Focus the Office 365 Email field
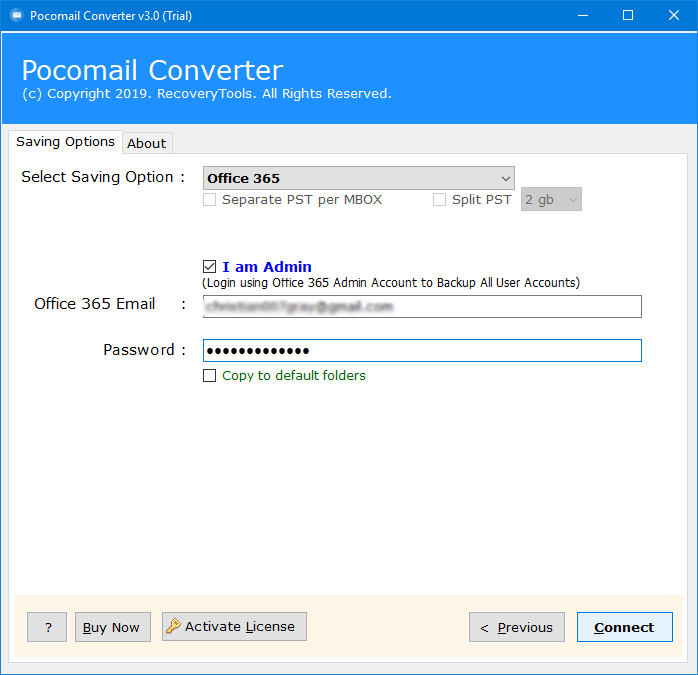 pyautogui.click(x=422, y=306)
